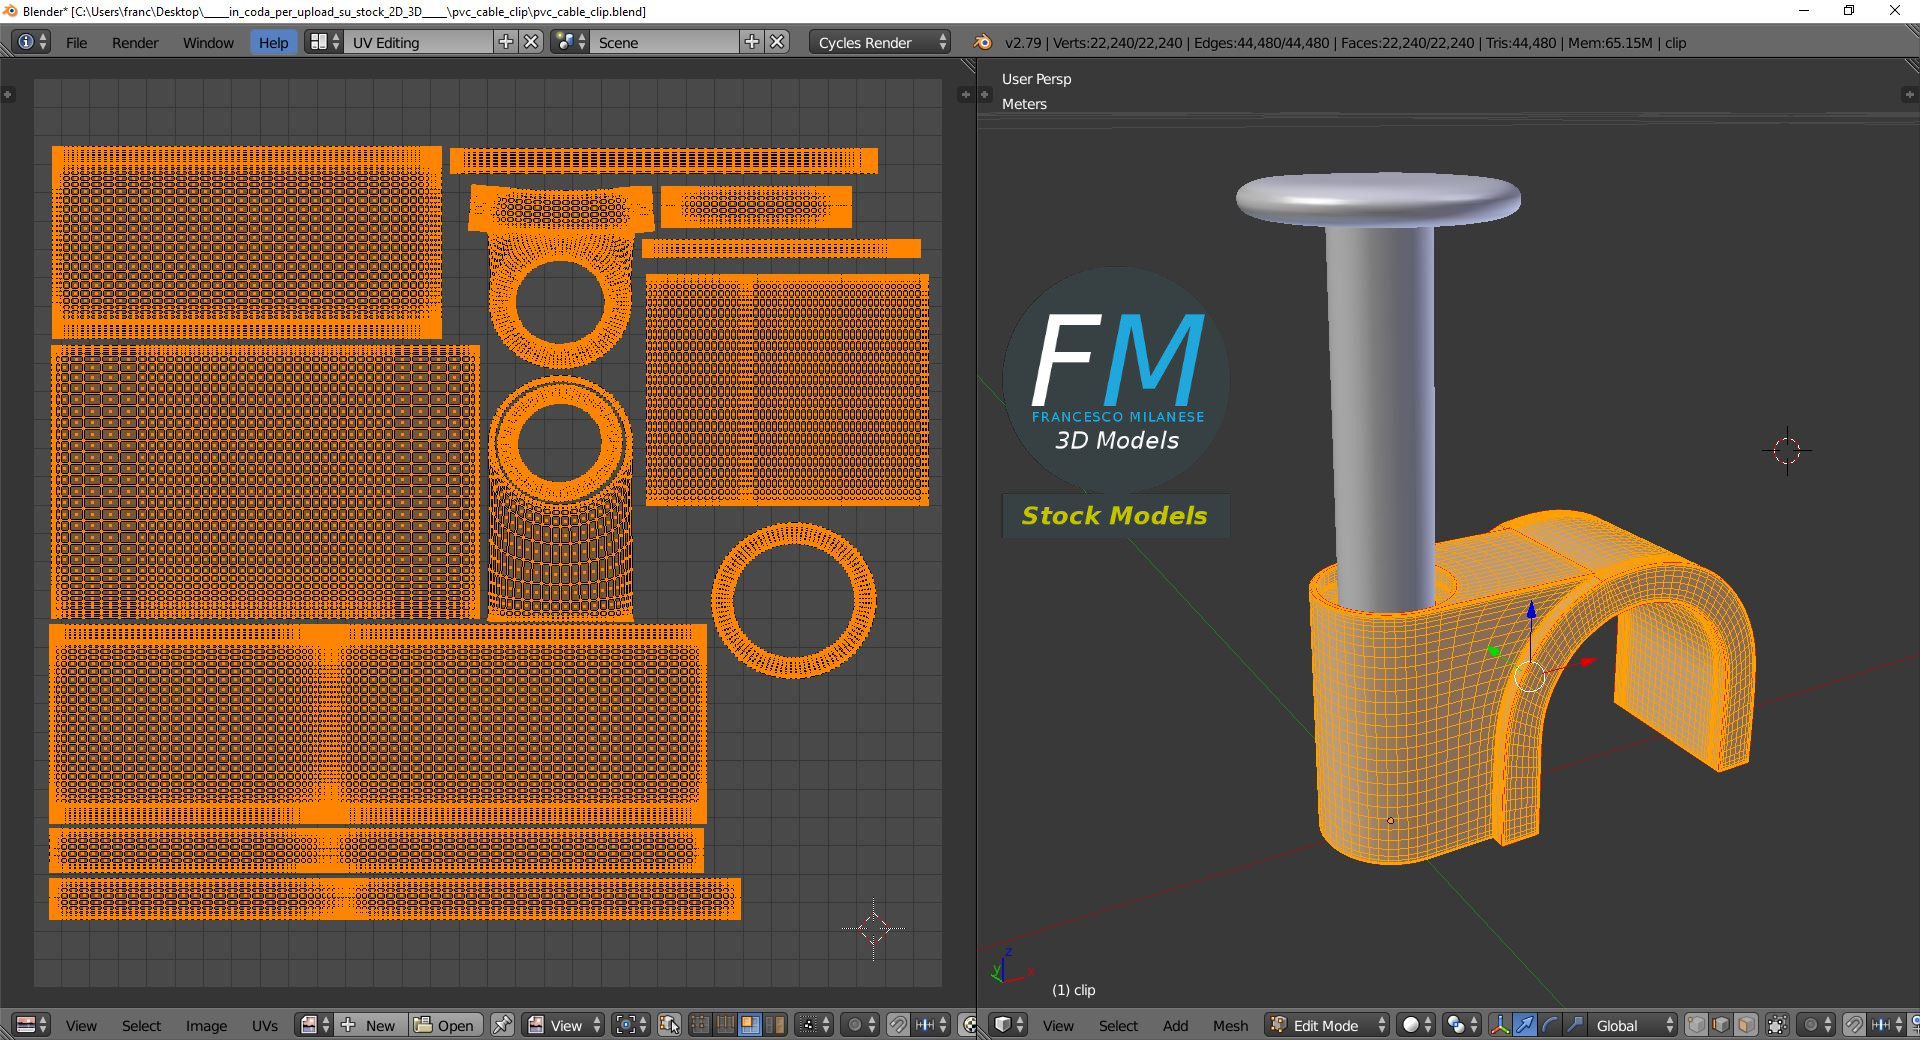1920x1040 pixels.
Task: Select UV vertex selection mode icon
Action: (x=700, y=1025)
